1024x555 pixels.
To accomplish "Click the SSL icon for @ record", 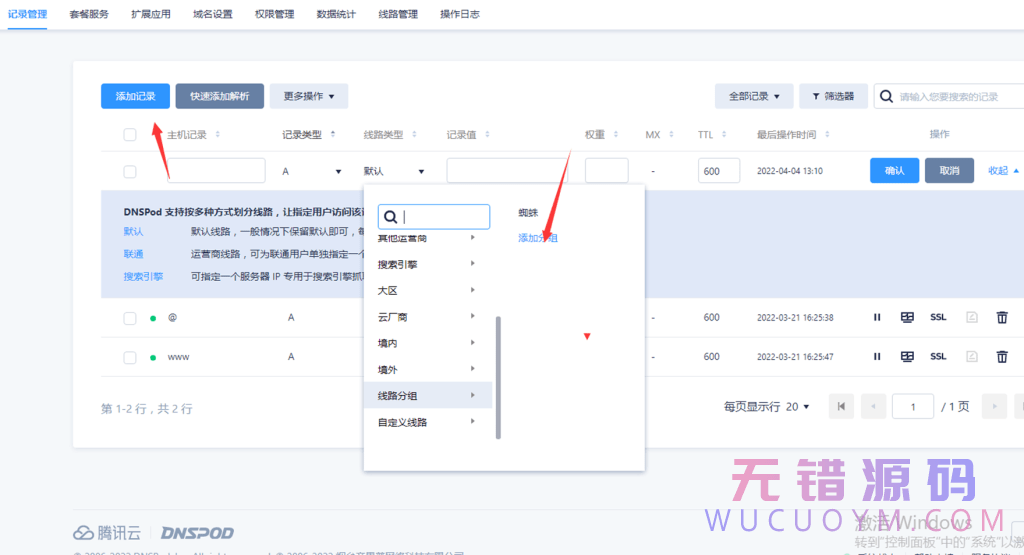I will [x=938, y=317].
